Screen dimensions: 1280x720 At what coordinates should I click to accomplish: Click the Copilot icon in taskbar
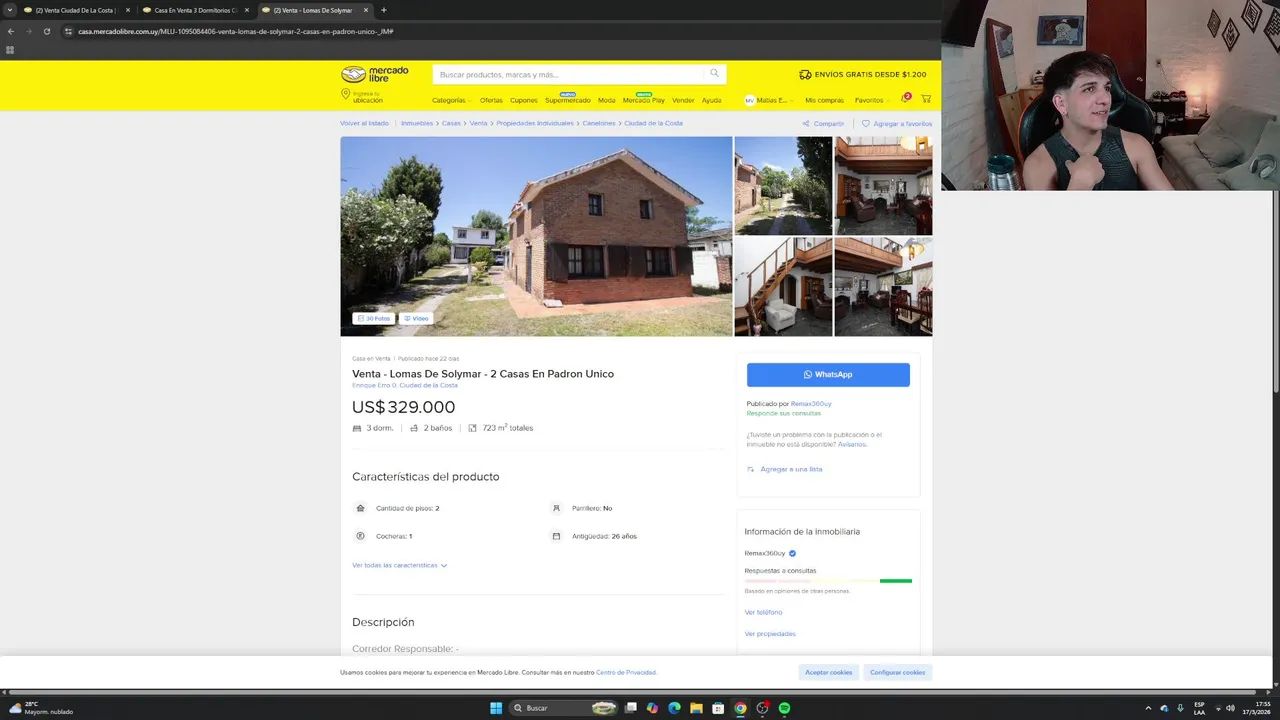(652, 708)
